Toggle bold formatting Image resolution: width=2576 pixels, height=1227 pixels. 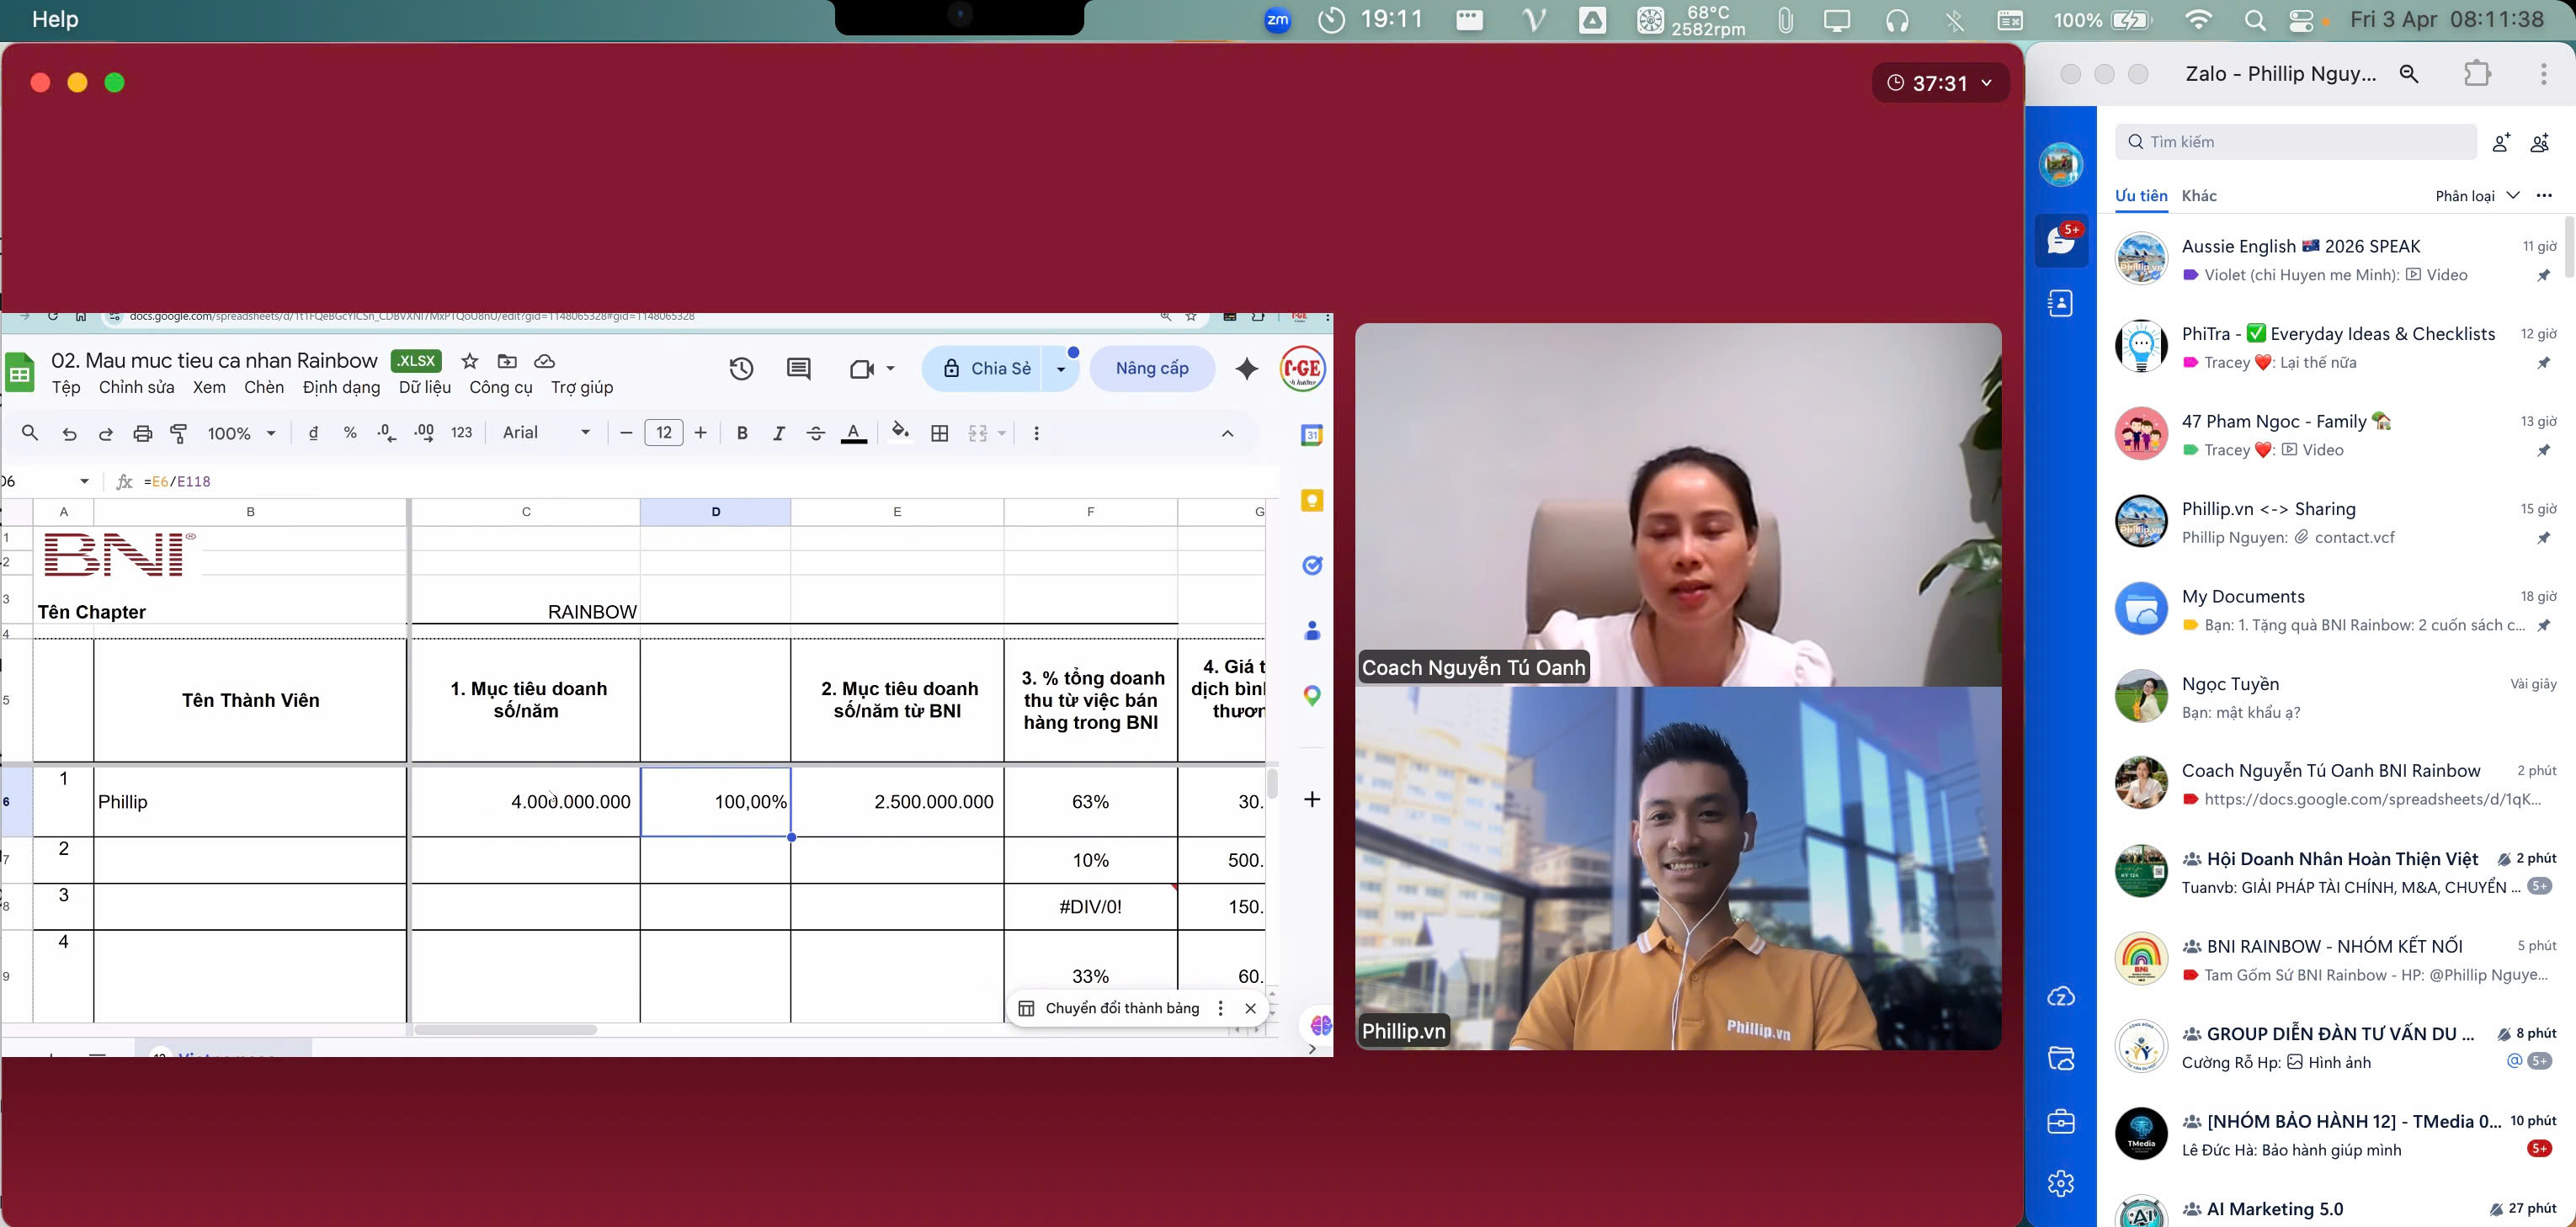742,433
